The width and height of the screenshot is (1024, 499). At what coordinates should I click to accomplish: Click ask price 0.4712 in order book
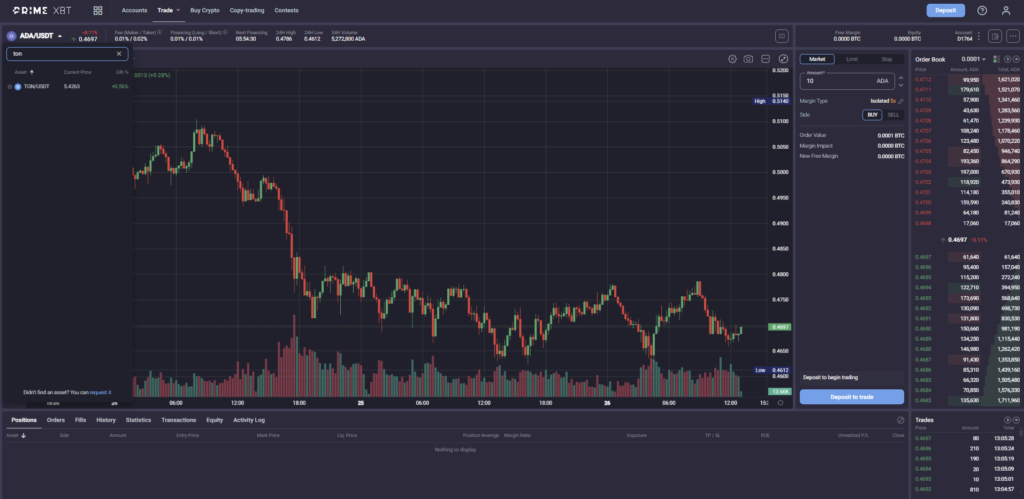pyautogui.click(x=923, y=80)
